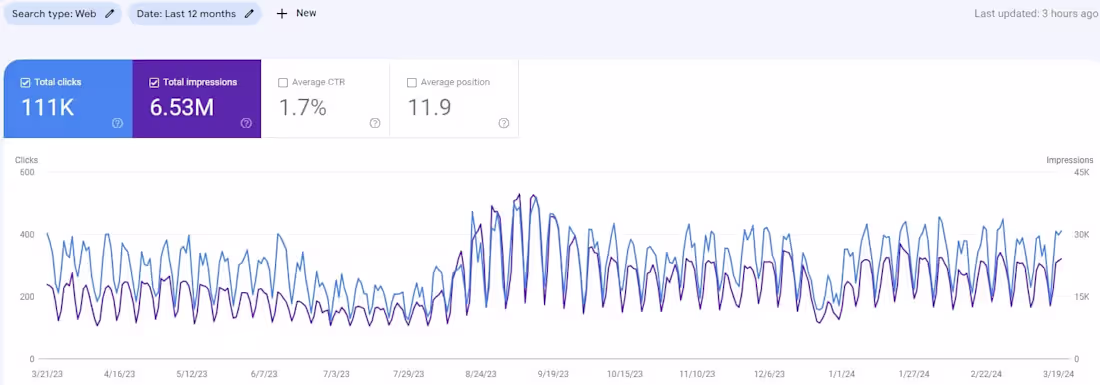Select the 11.9 average position value
Image resolution: width=1100 pixels, height=385 pixels.
tap(429, 107)
